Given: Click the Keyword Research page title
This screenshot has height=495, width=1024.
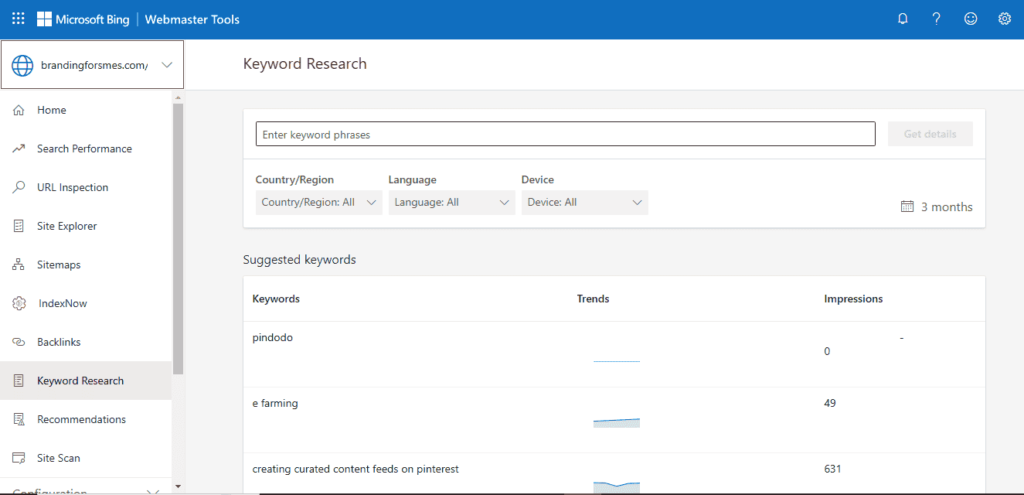Looking at the screenshot, I should [x=305, y=64].
